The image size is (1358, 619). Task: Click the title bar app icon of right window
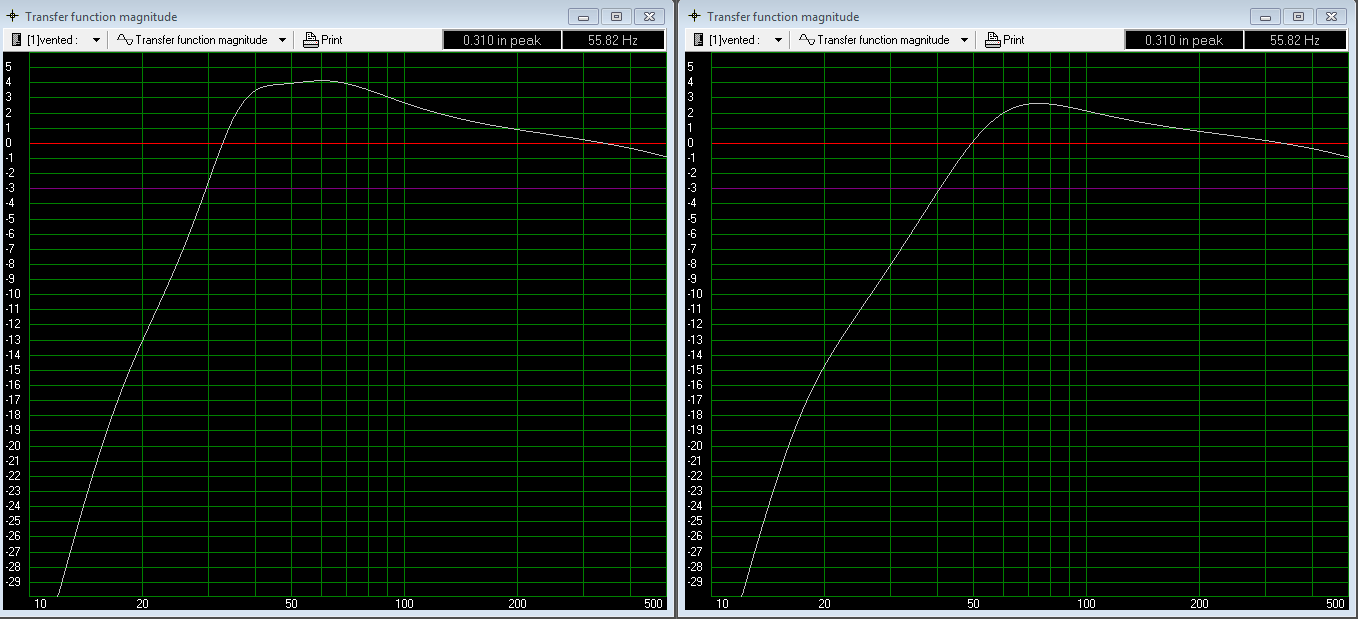pyautogui.click(x=694, y=16)
